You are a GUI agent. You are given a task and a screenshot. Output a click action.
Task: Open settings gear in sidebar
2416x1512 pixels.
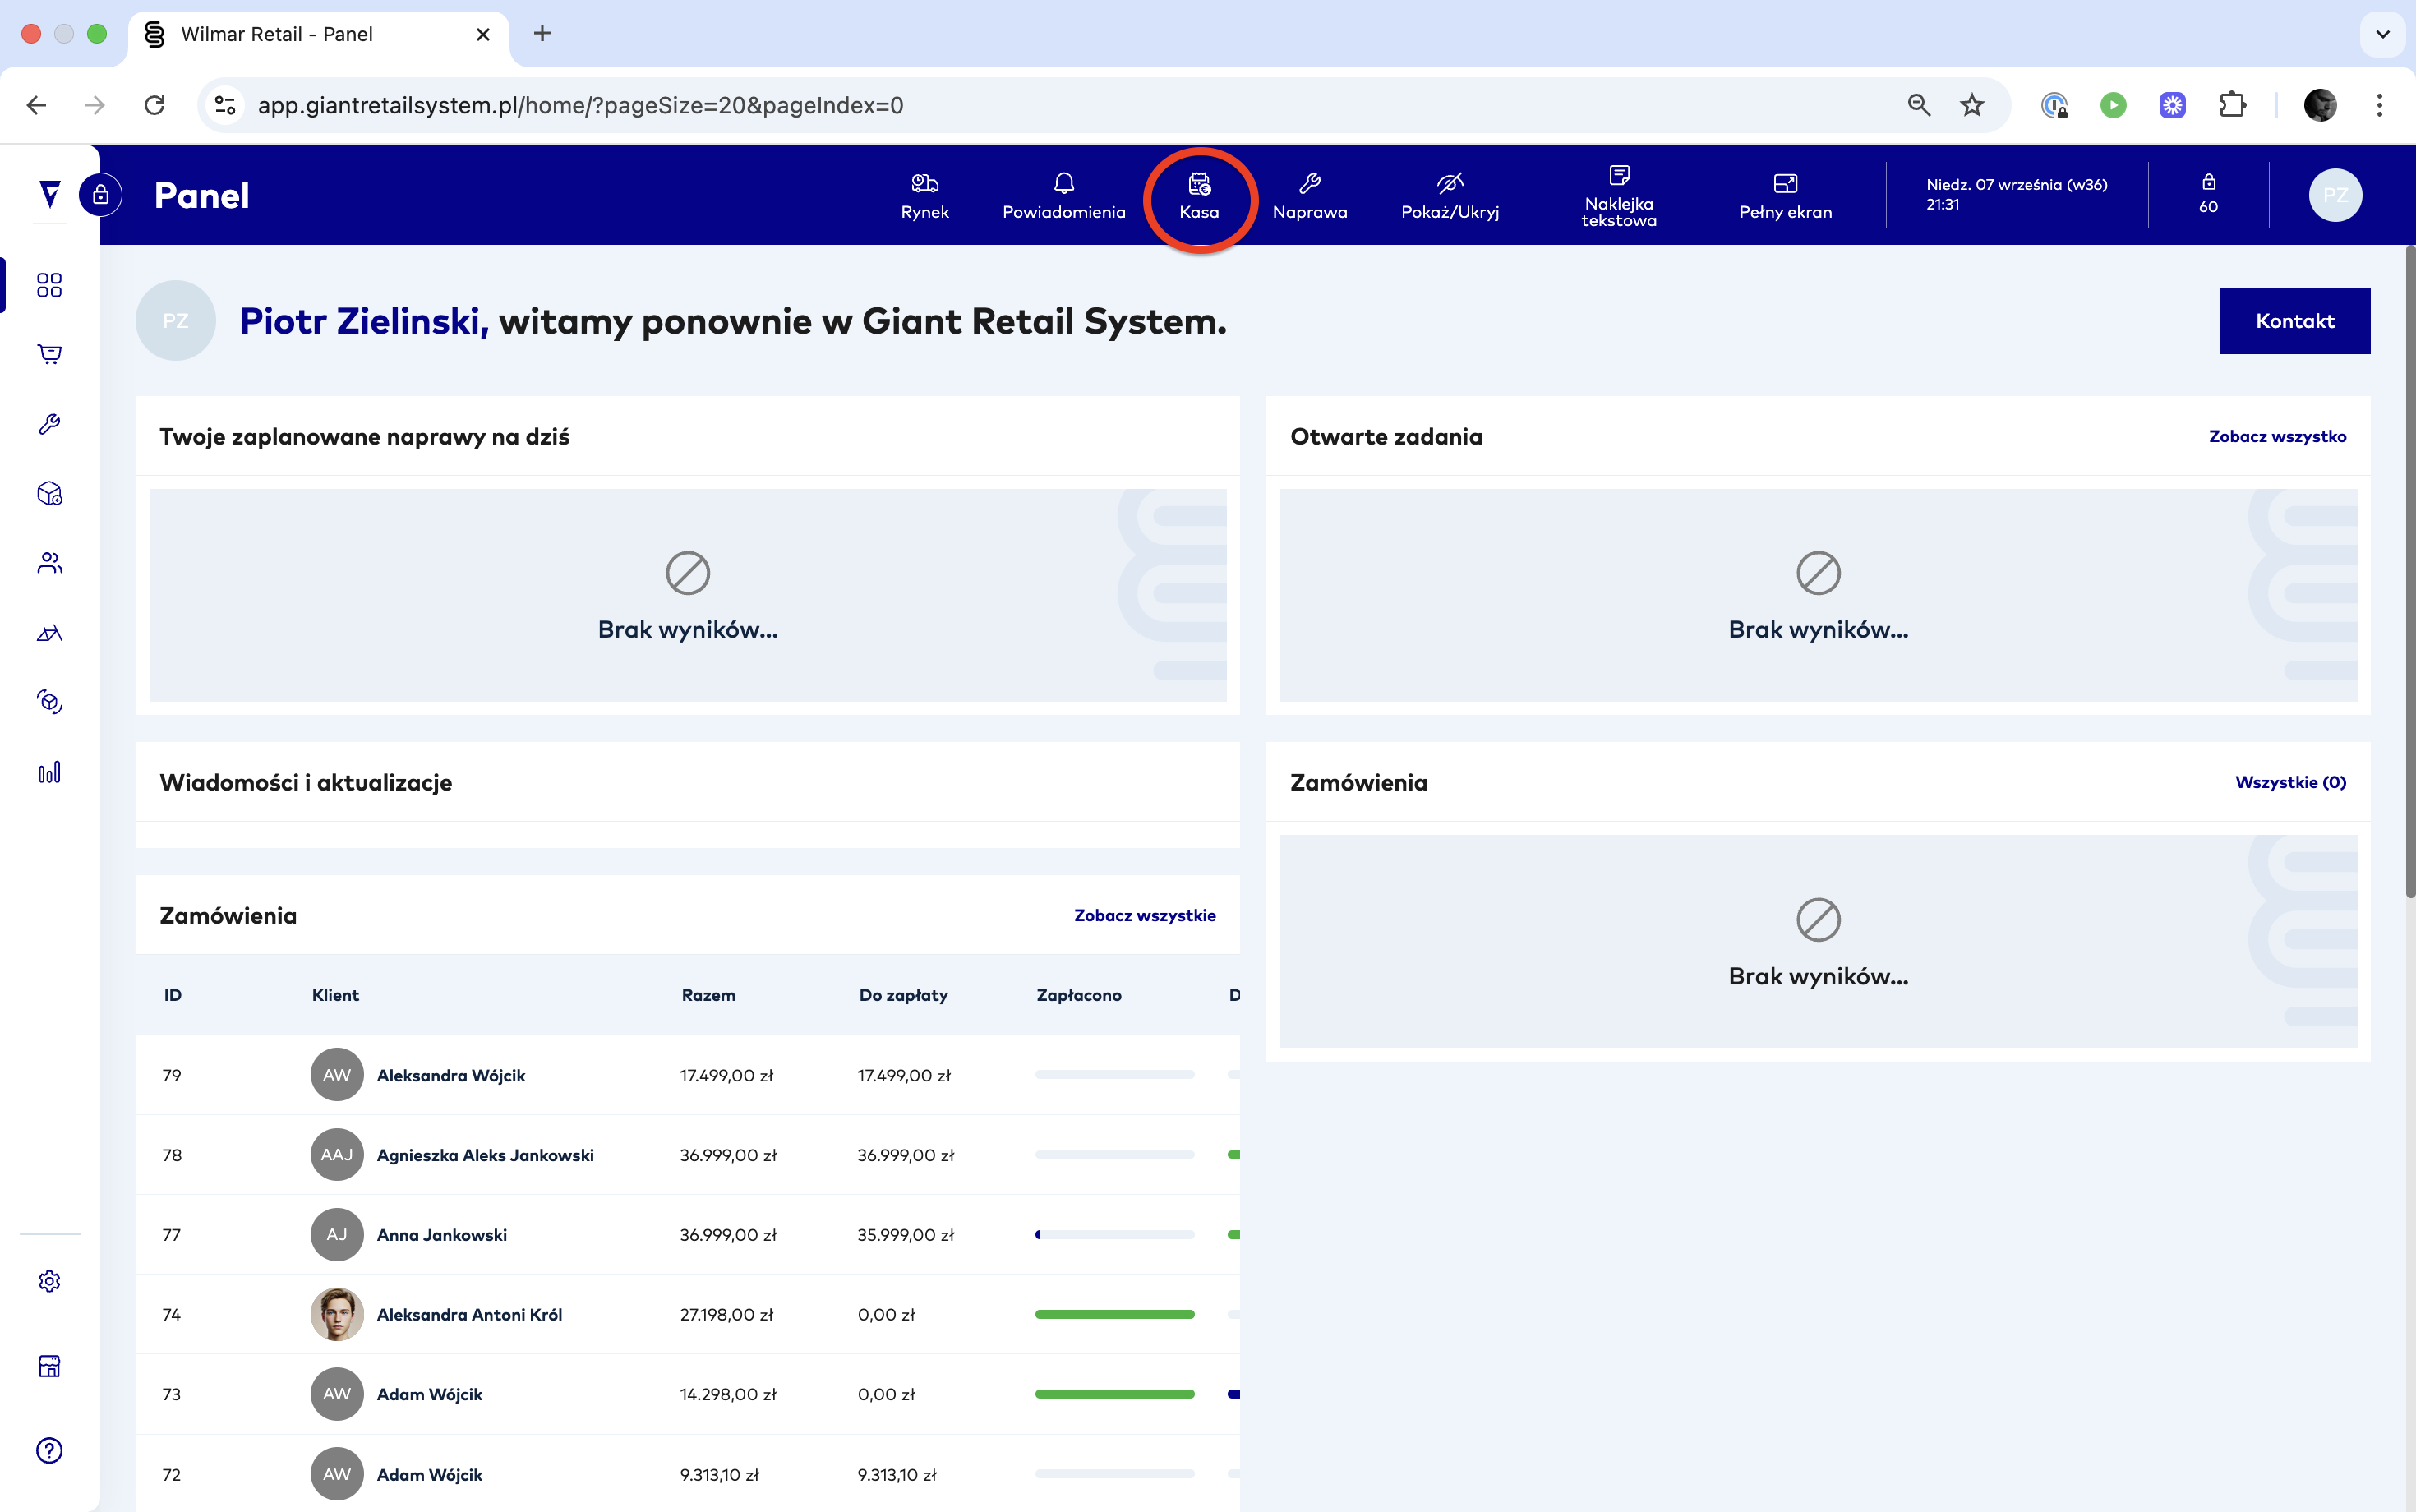click(49, 1281)
